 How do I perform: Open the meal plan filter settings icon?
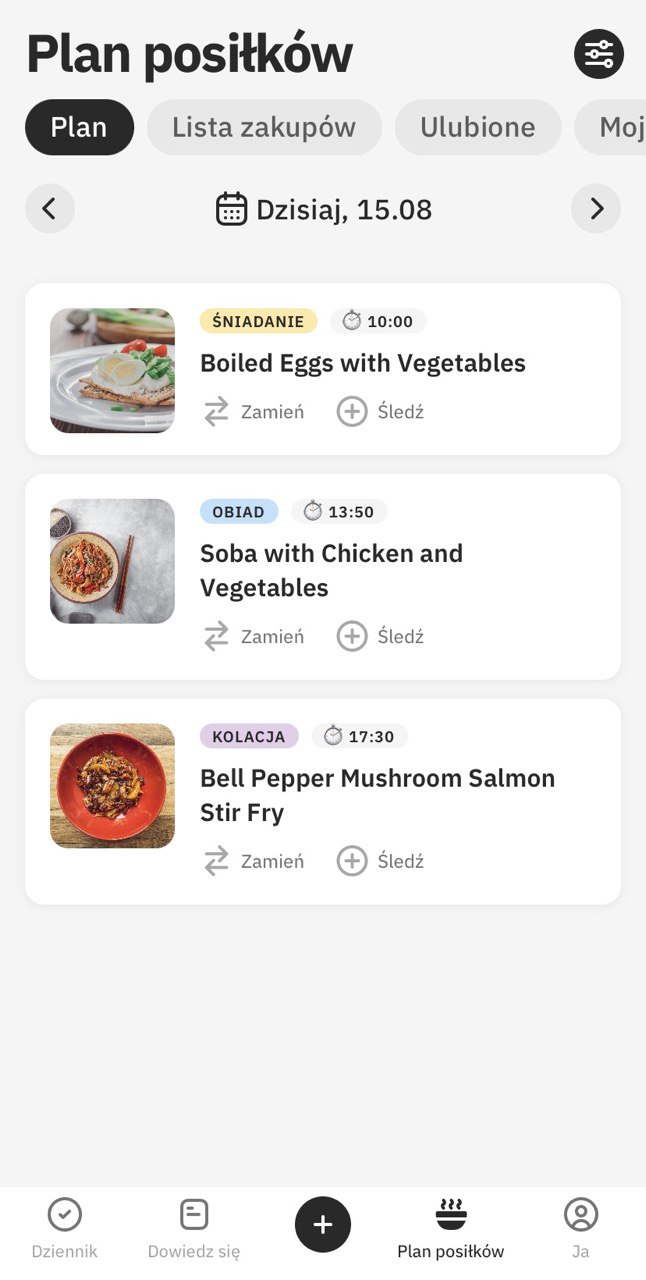(x=598, y=54)
